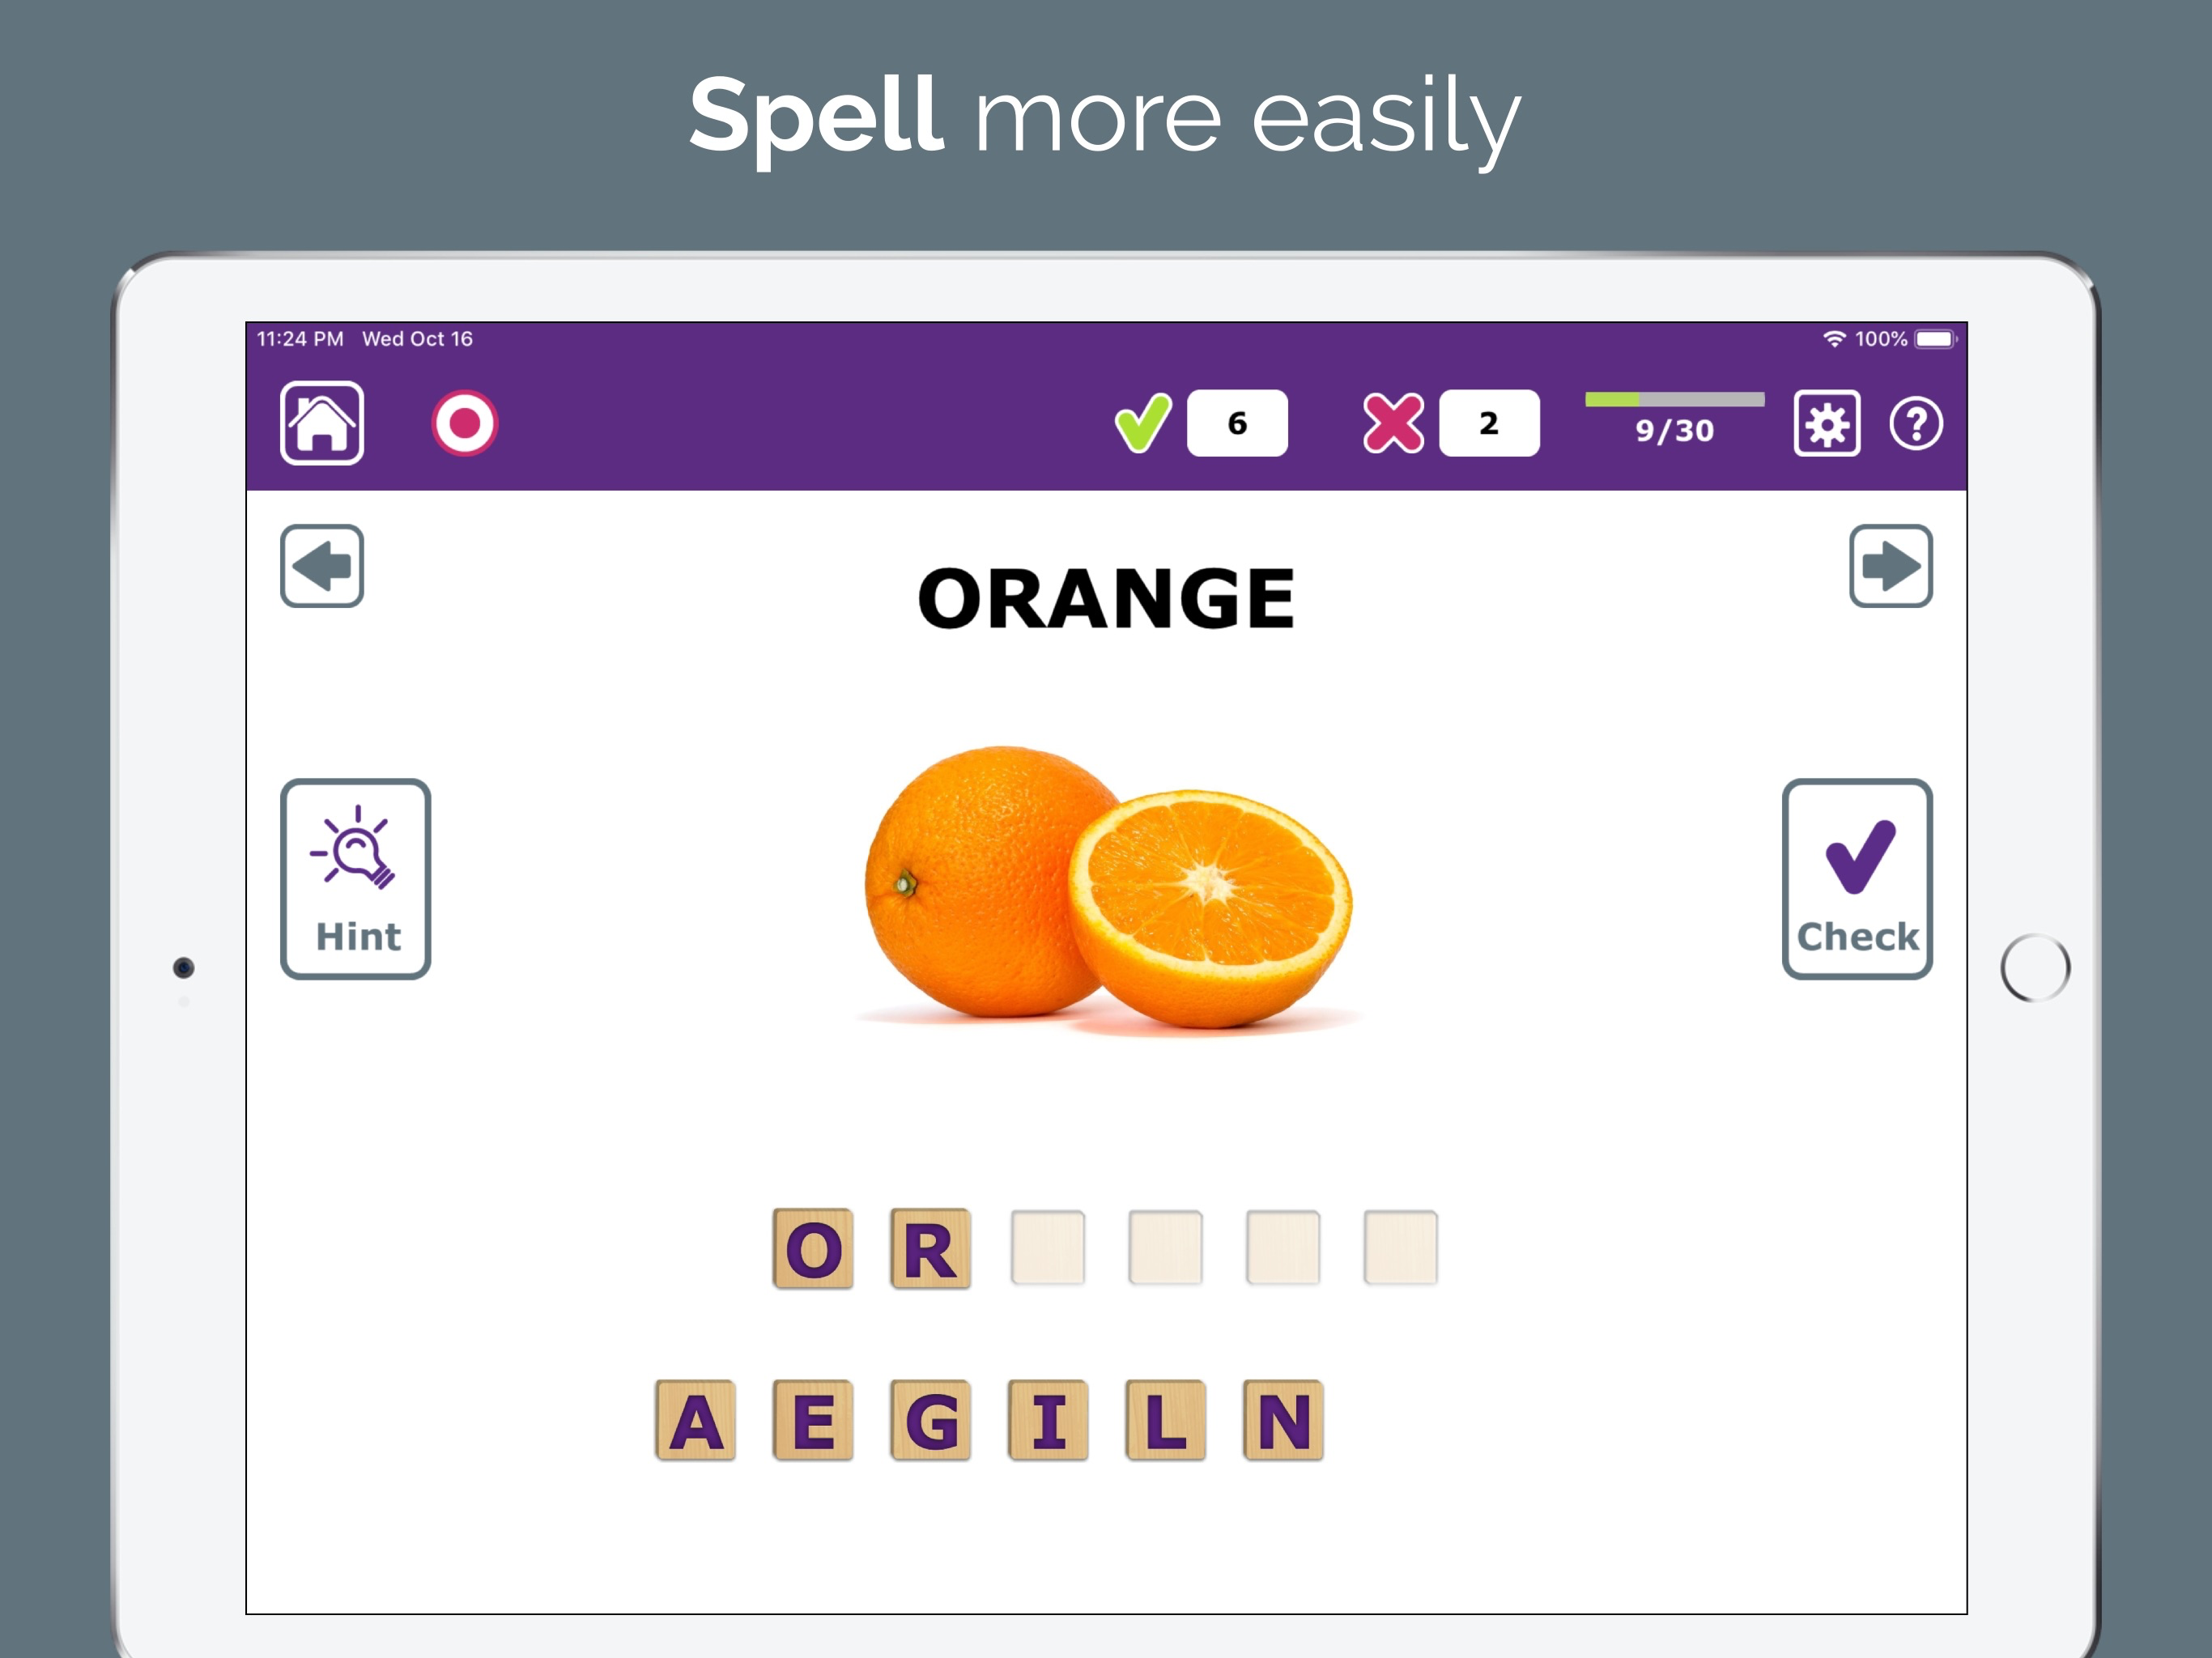Tap the correct answers count box showing 6
Screen dimensions: 2212x1658
point(1237,423)
